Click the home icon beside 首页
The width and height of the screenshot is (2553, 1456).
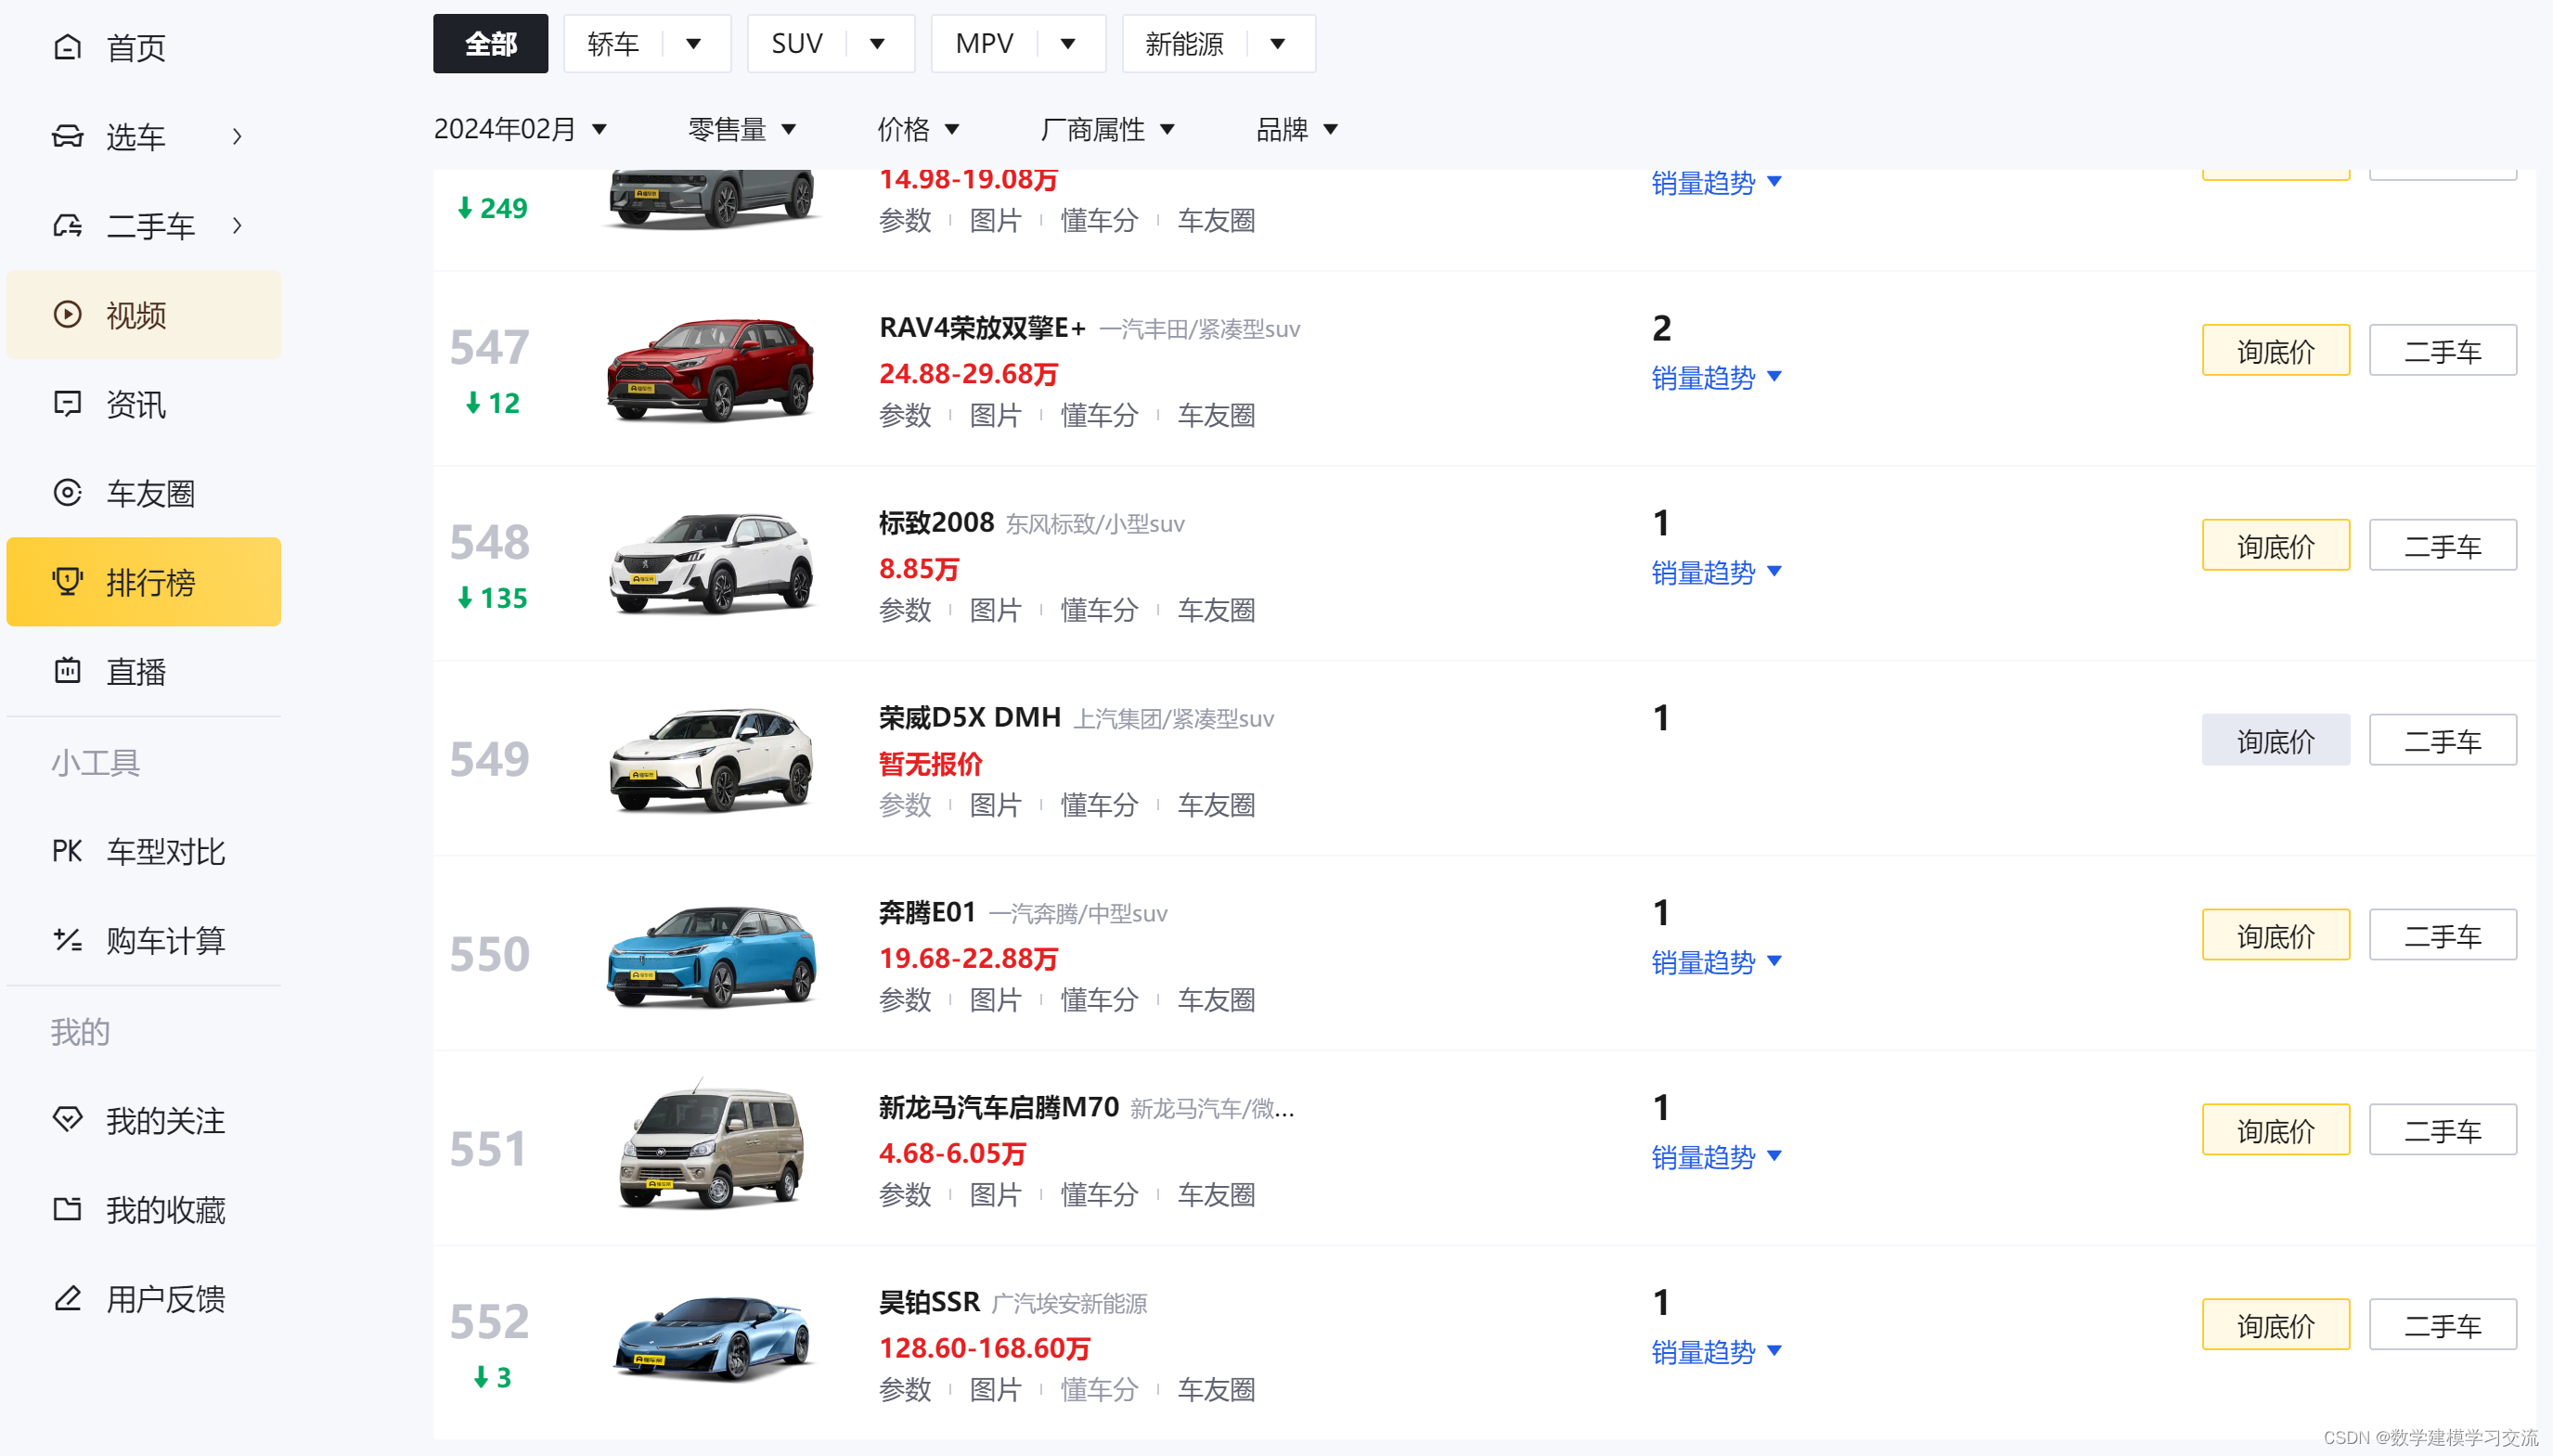[67, 47]
